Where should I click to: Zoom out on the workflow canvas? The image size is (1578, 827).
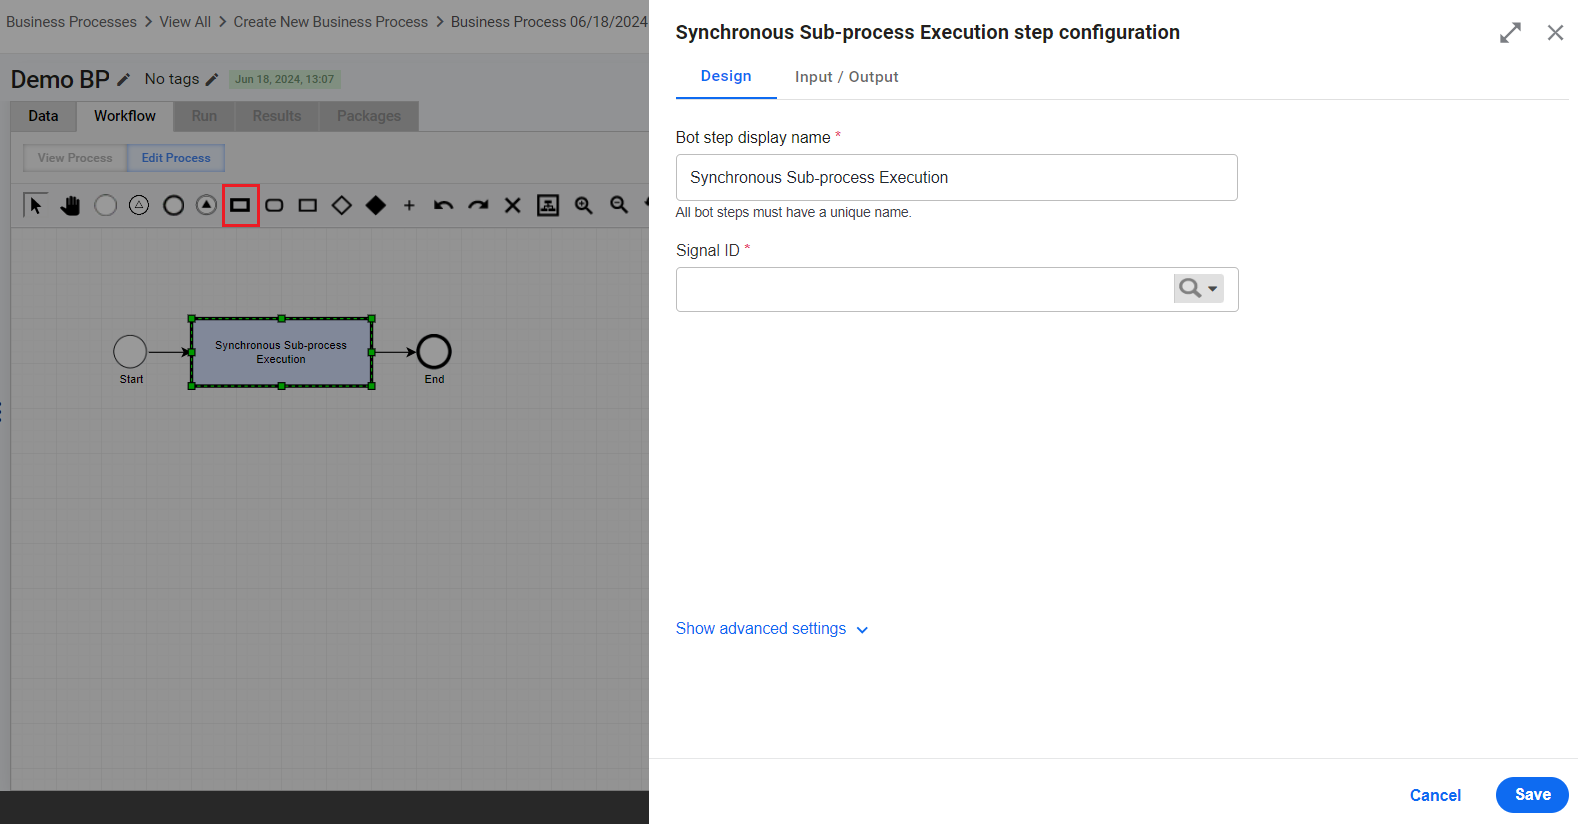pyautogui.click(x=619, y=205)
